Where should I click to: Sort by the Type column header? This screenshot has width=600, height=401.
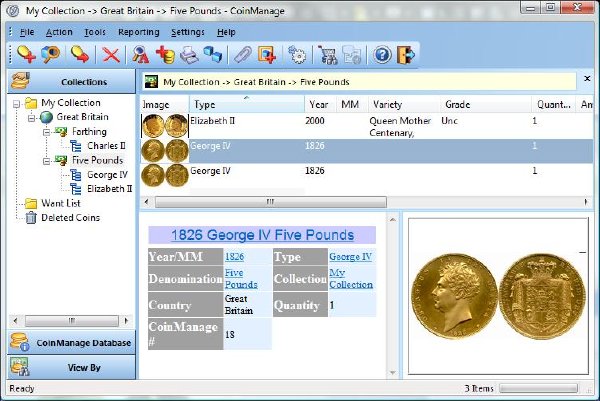coord(247,104)
